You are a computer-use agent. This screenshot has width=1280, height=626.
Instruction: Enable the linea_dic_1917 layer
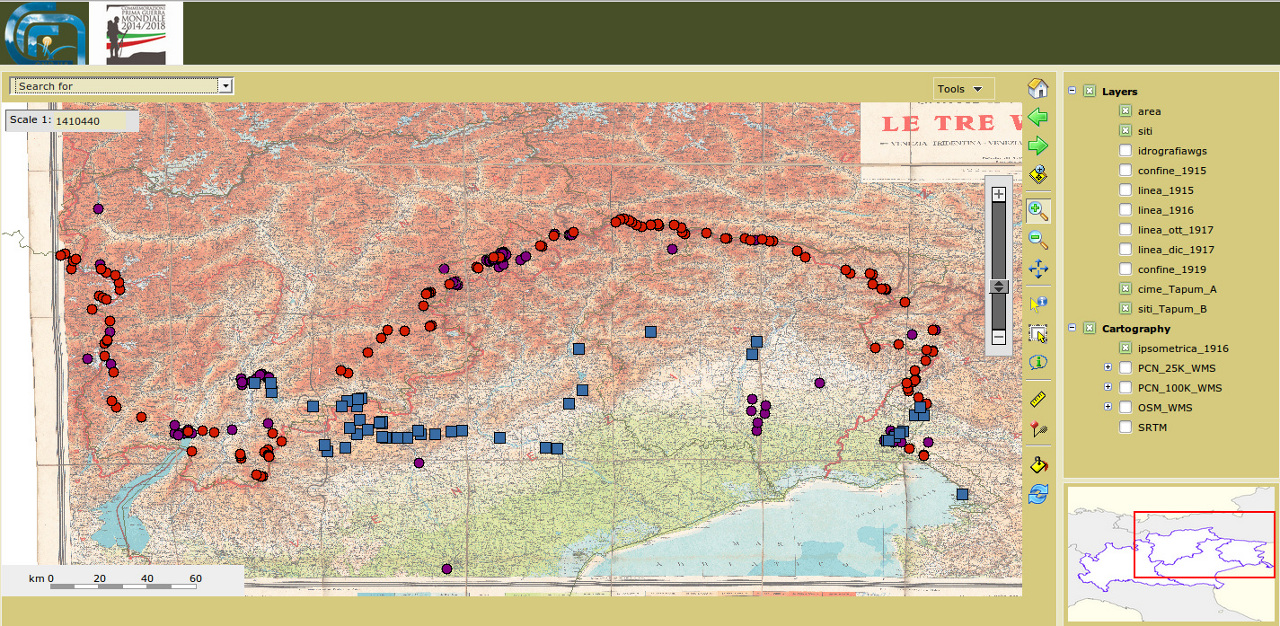point(1125,249)
